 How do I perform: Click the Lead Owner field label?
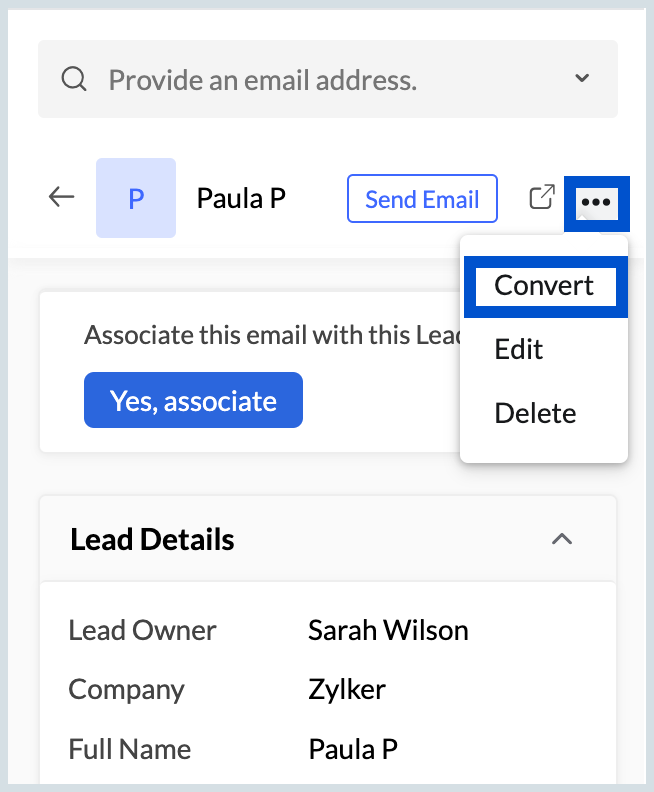point(142,630)
